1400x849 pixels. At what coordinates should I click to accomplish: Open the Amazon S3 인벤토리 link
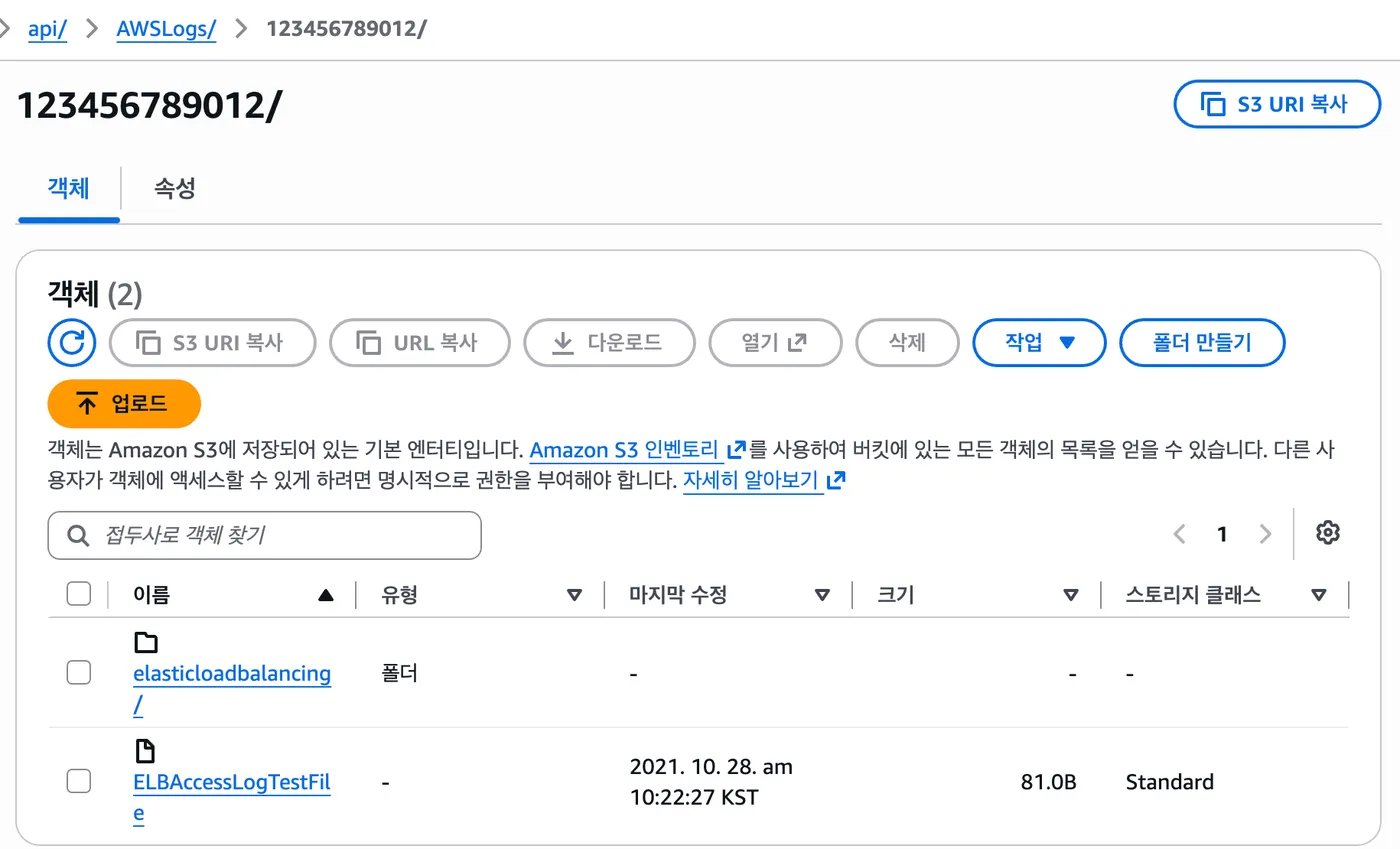tap(626, 449)
